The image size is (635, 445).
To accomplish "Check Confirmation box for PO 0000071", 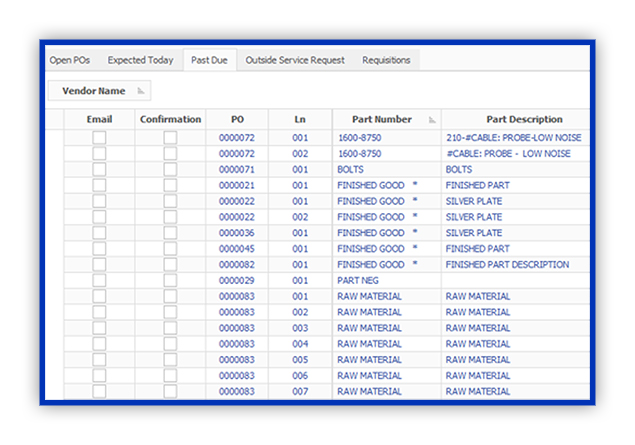I will (x=170, y=169).
